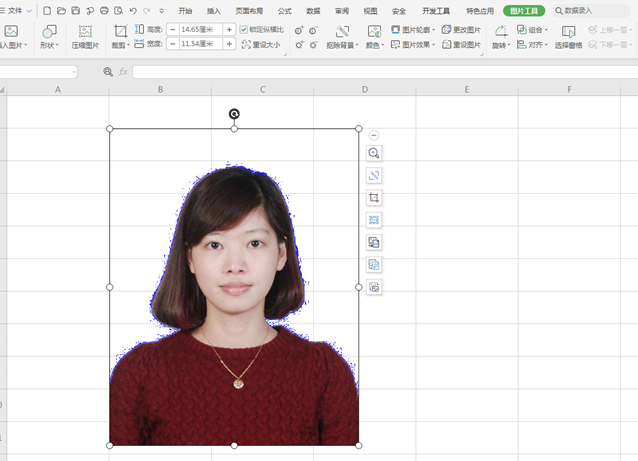
Task: Toggle the Lock Aspect Ratio (锁定纵横比) checkbox
Action: [244, 30]
